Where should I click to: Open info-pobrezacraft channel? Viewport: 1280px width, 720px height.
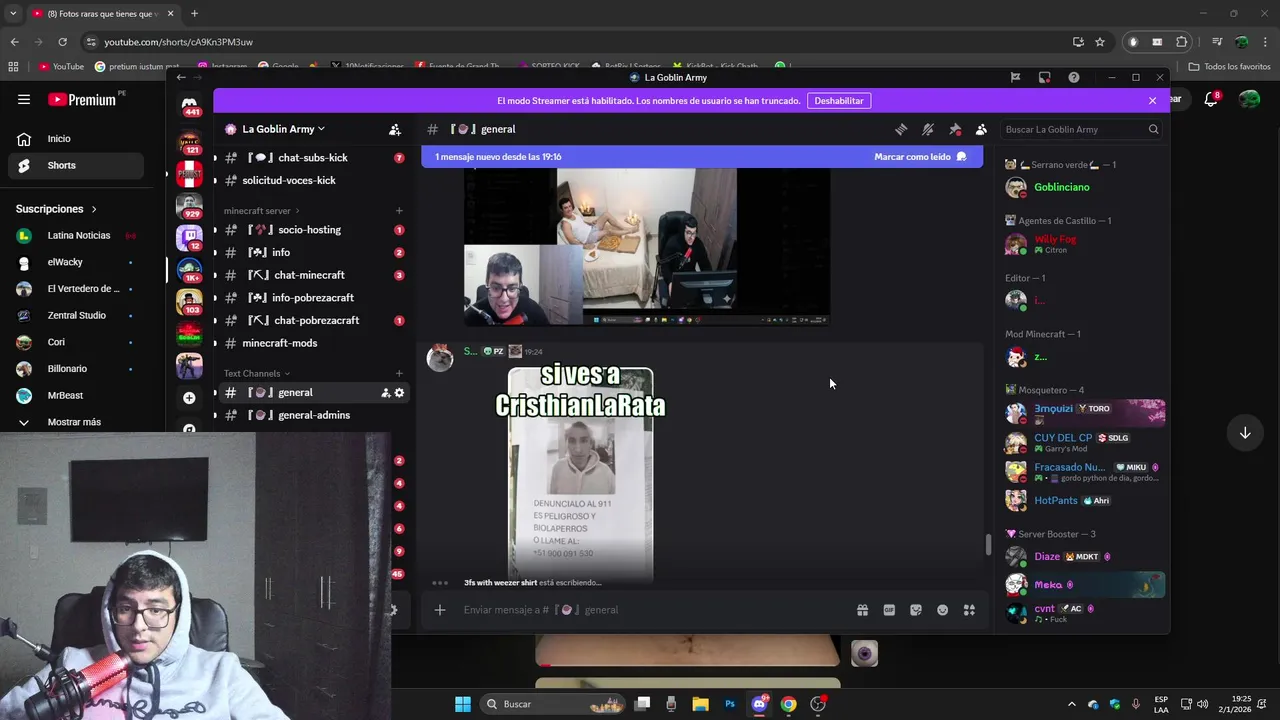pyautogui.click(x=312, y=298)
